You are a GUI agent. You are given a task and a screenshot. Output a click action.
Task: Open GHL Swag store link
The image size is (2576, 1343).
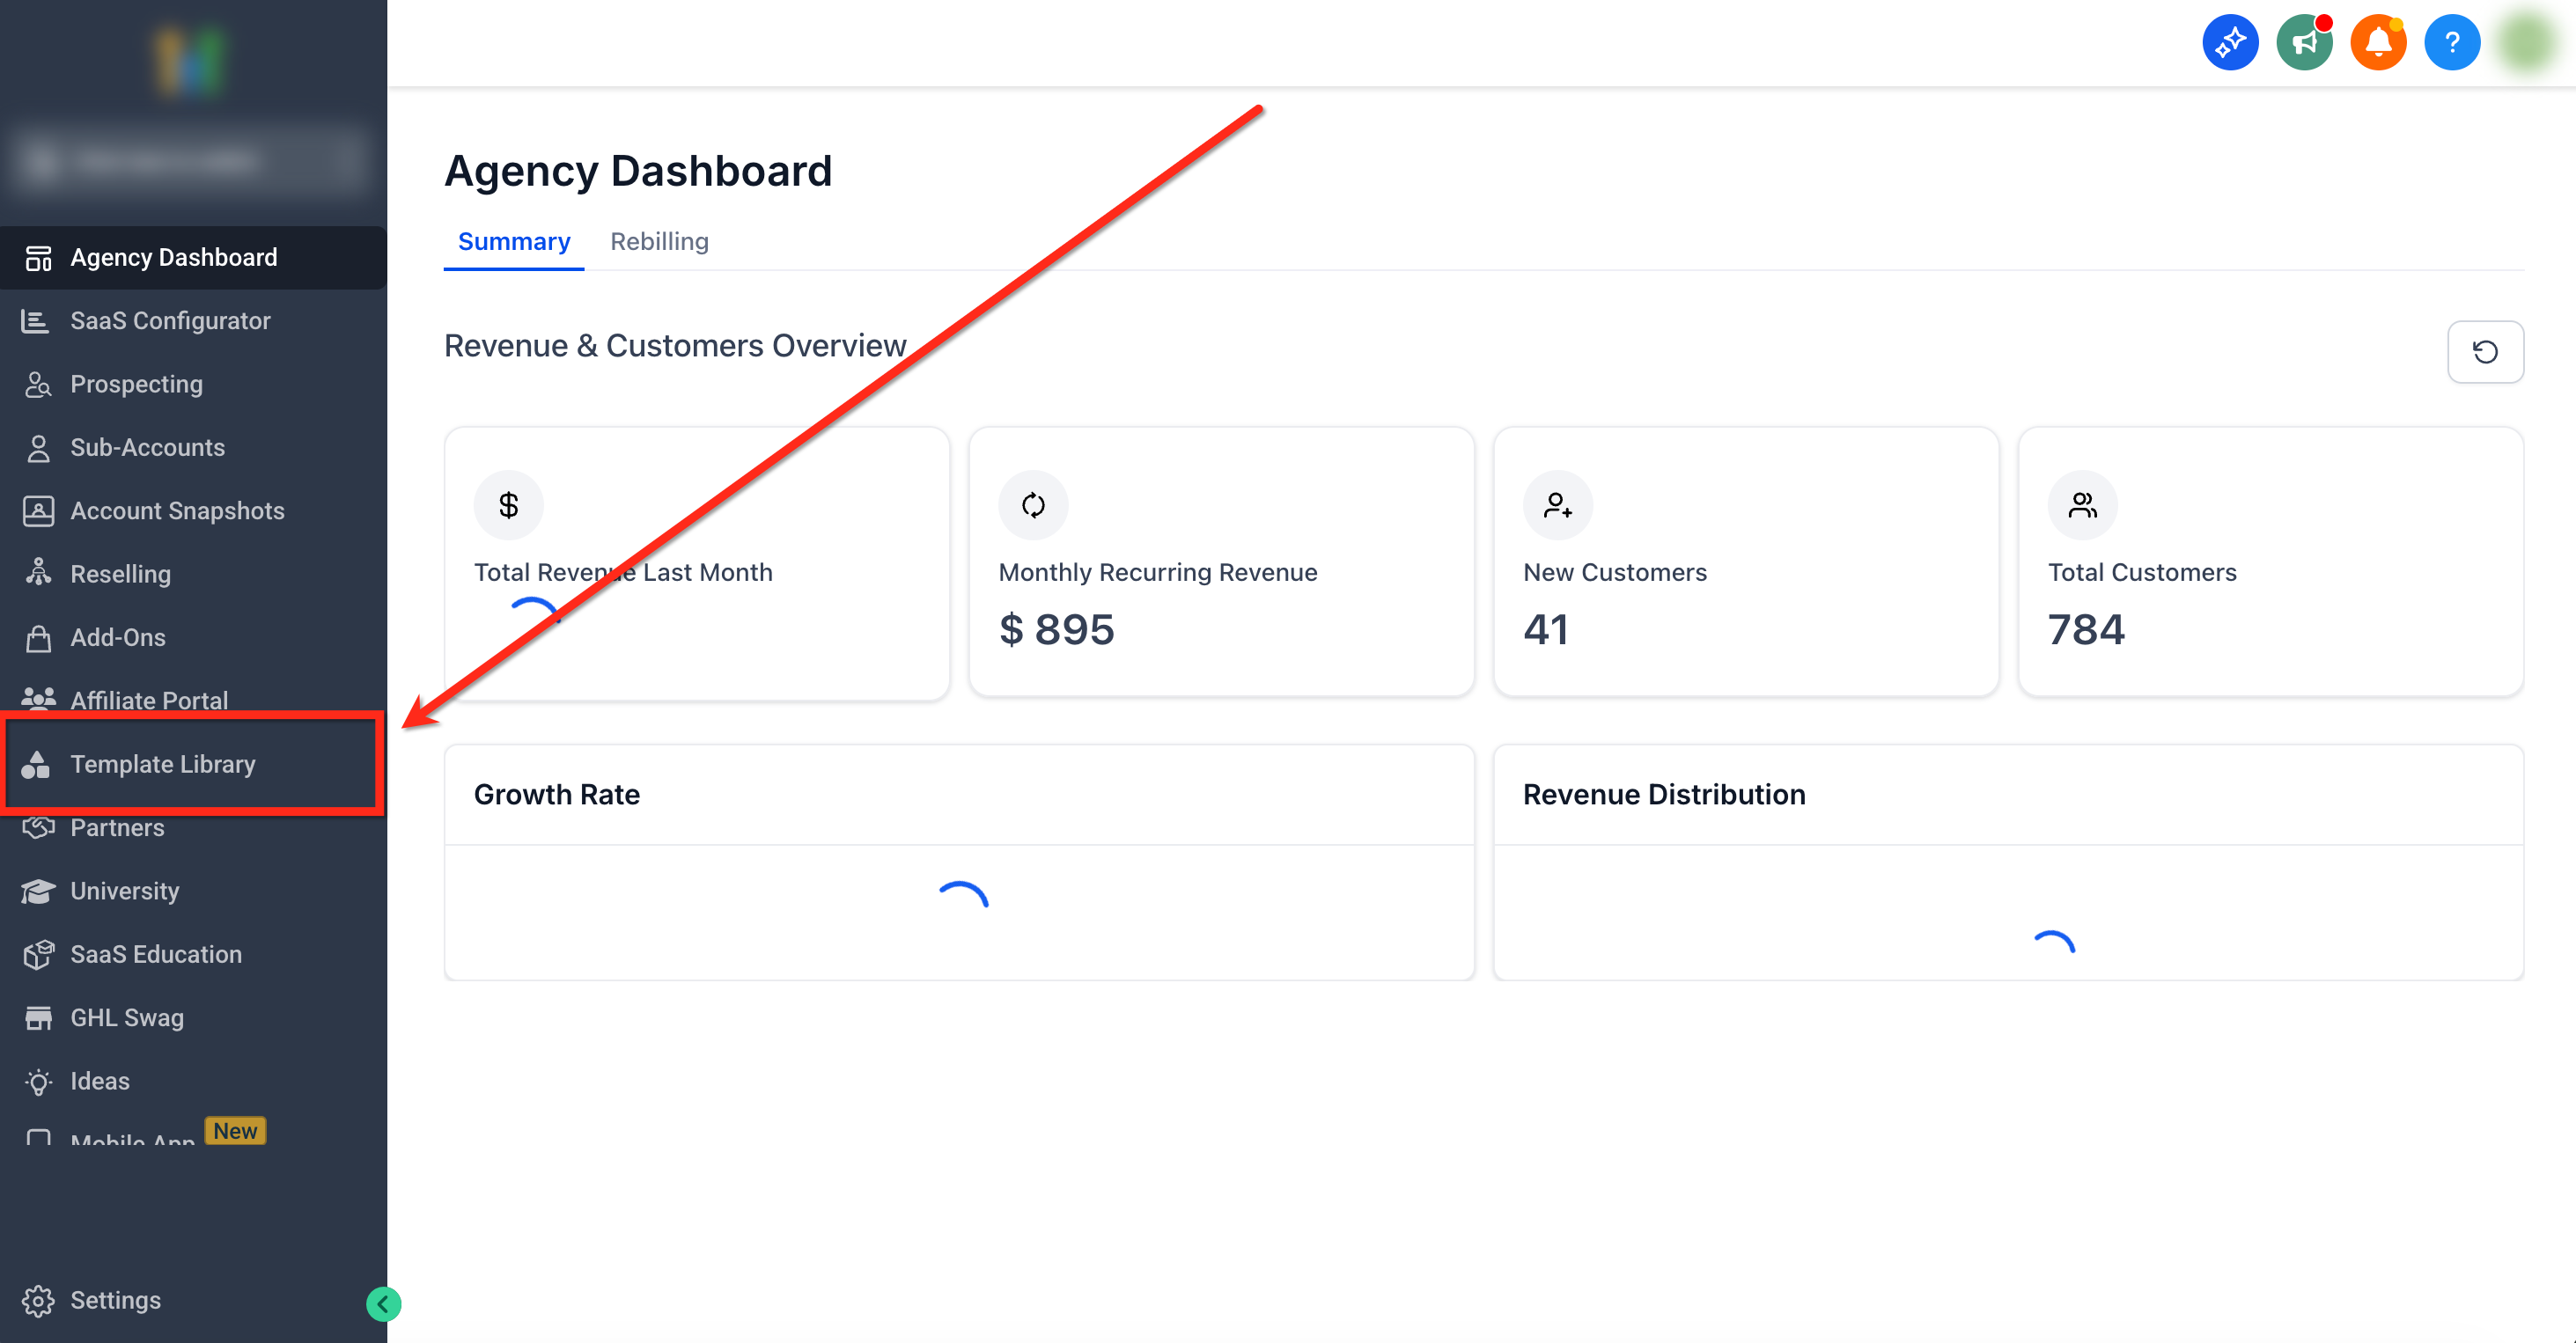tap(127, 1018)
